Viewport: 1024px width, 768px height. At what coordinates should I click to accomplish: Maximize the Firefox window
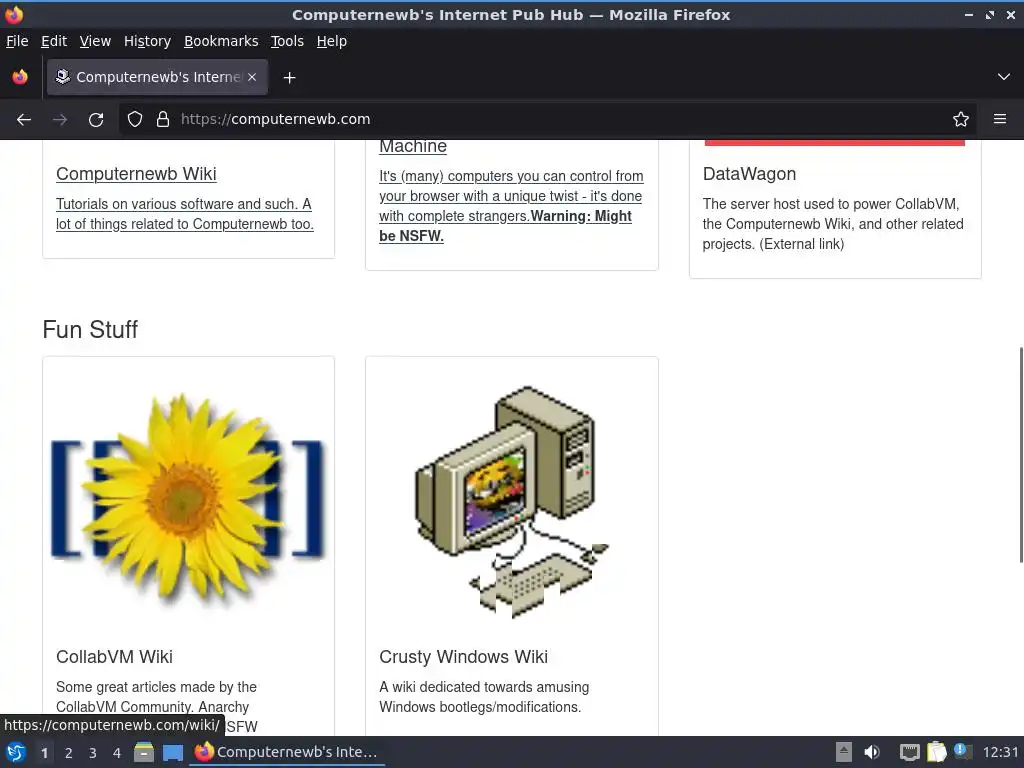click(990, 14)
